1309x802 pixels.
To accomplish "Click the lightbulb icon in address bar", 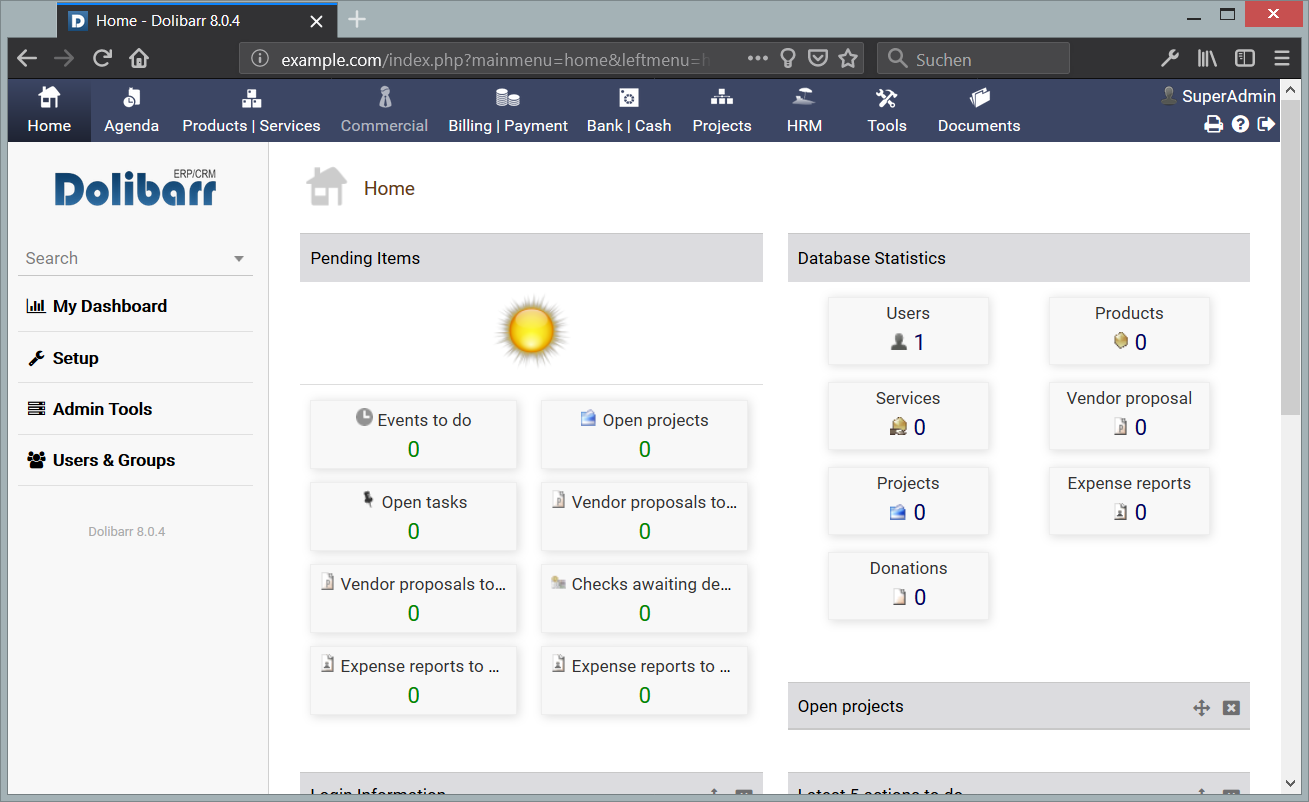I will (x=788, y=58).
